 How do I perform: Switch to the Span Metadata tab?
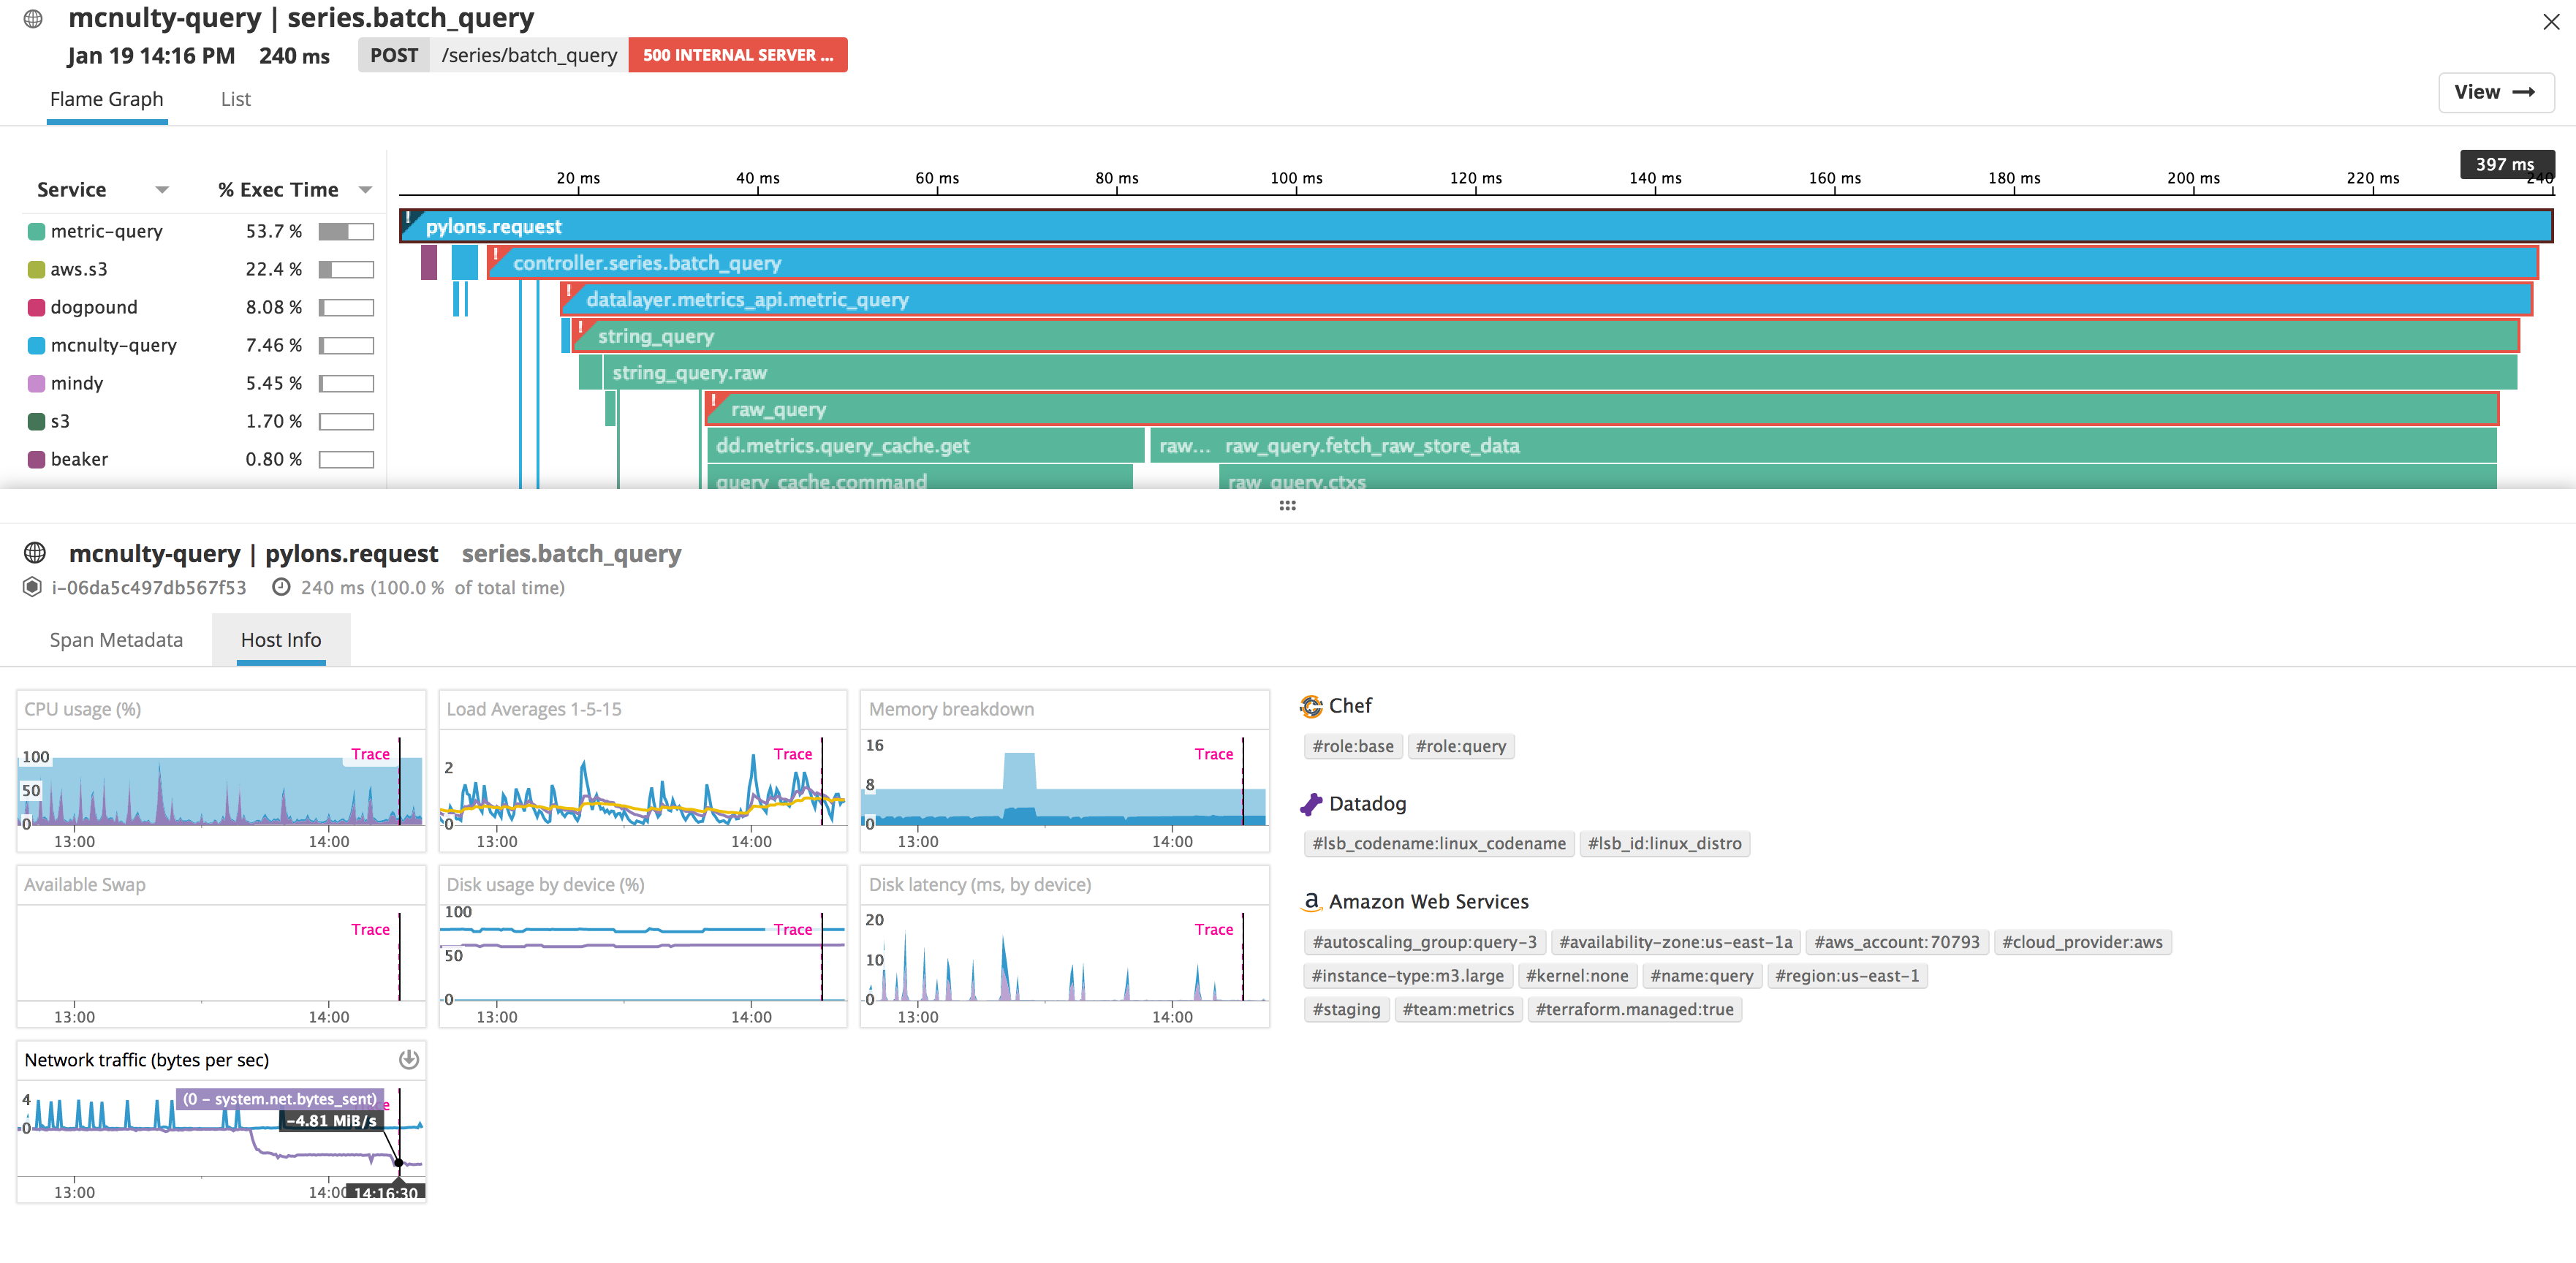click(x=116, y=639)
